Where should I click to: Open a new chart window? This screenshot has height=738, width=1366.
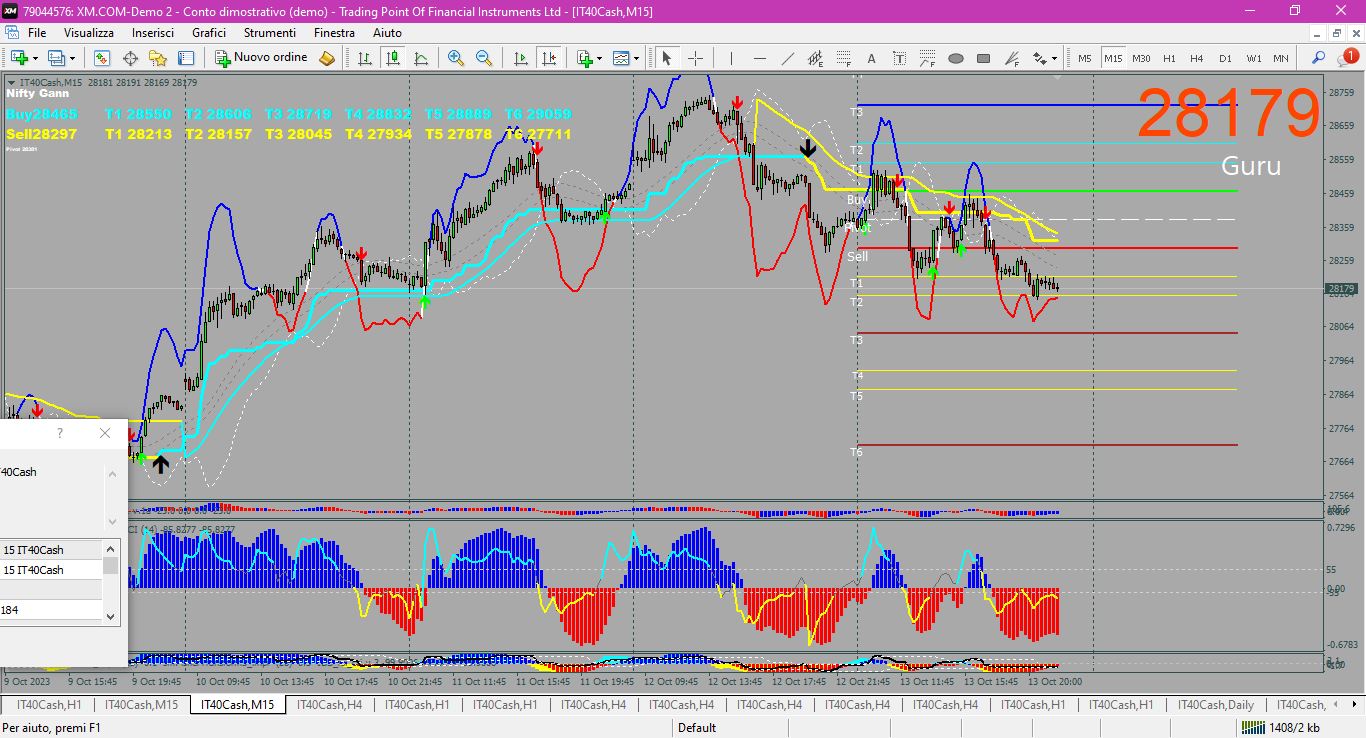click(x=19, y=58)
